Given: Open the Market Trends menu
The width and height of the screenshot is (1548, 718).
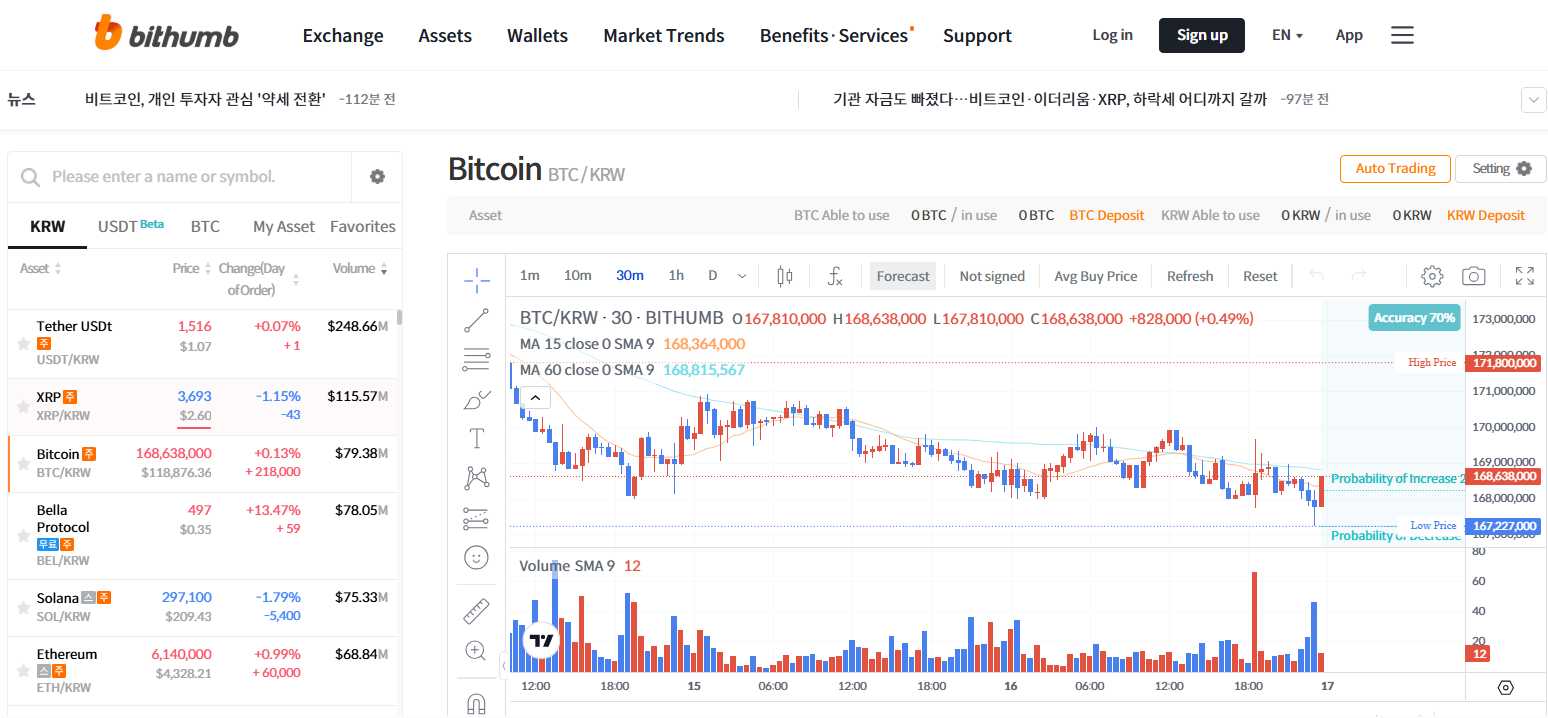Looking at the screenshot, I should click(663, 36).
